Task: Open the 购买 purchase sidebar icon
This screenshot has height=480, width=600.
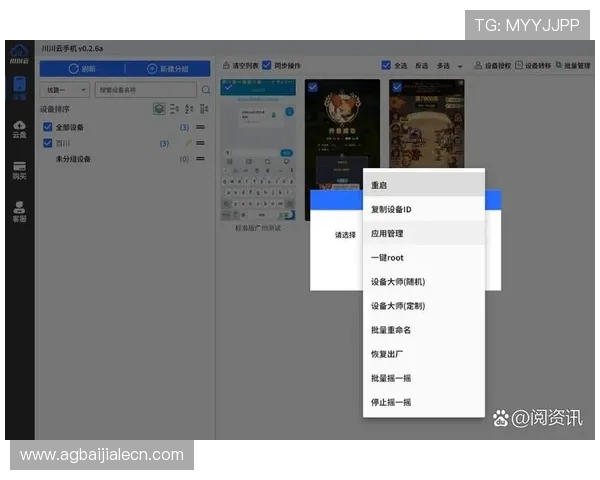Action: coord(19,170)
